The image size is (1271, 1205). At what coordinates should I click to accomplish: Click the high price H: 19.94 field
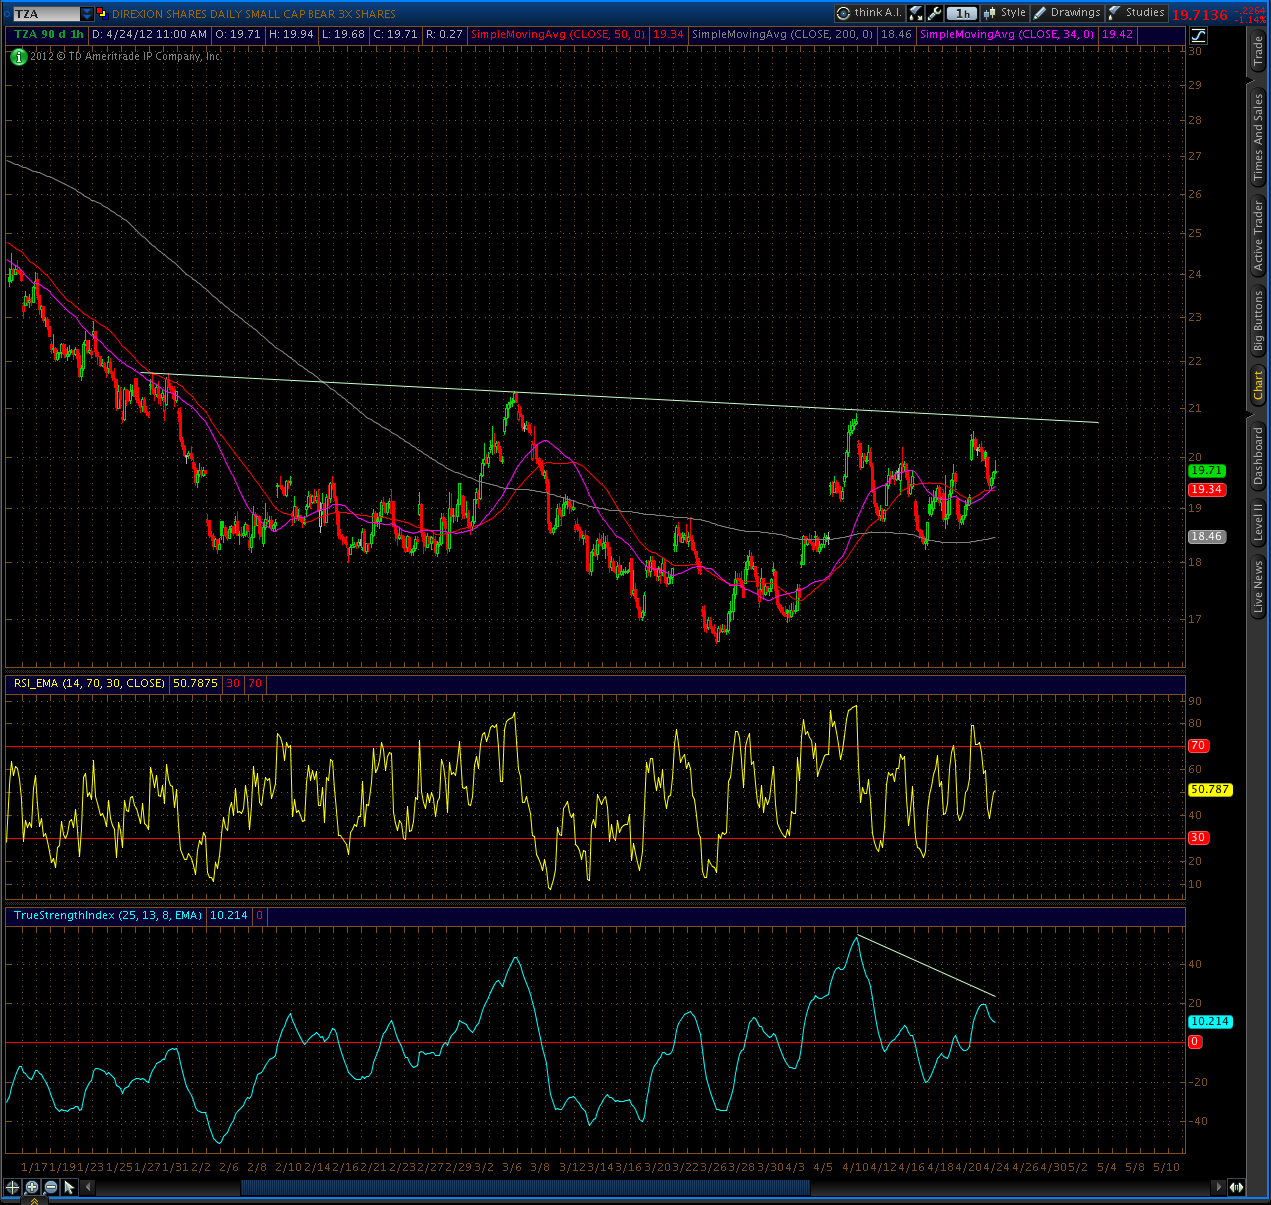point(291,35)
